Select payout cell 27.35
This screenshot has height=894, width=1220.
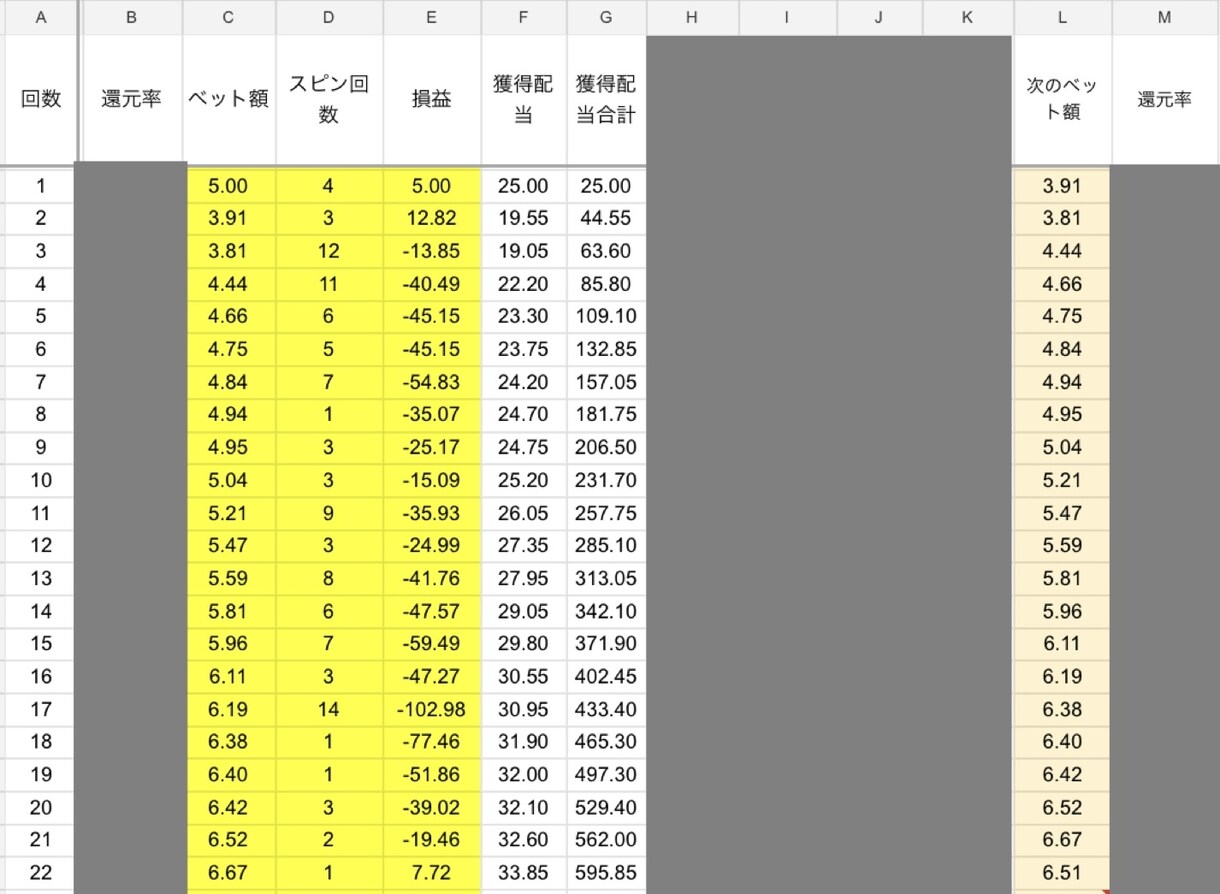pos(524,546)
